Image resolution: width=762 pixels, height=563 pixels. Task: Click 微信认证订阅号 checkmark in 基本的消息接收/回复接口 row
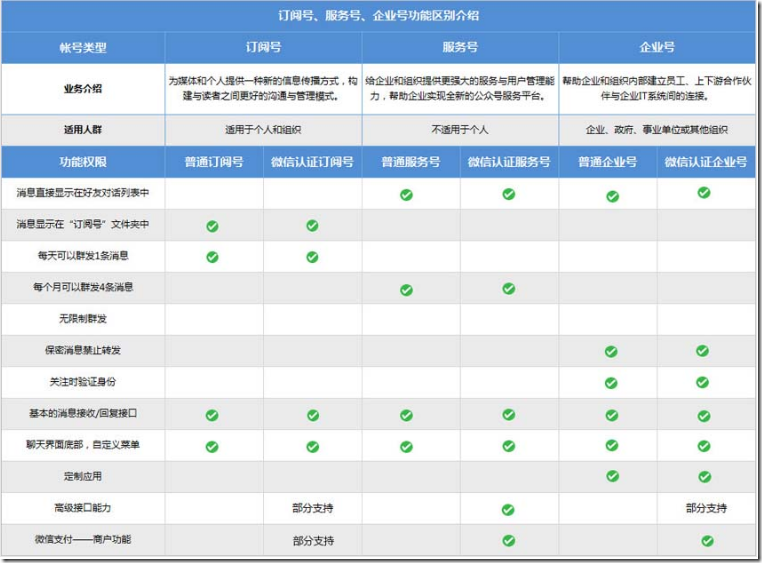tap(313, 415)
